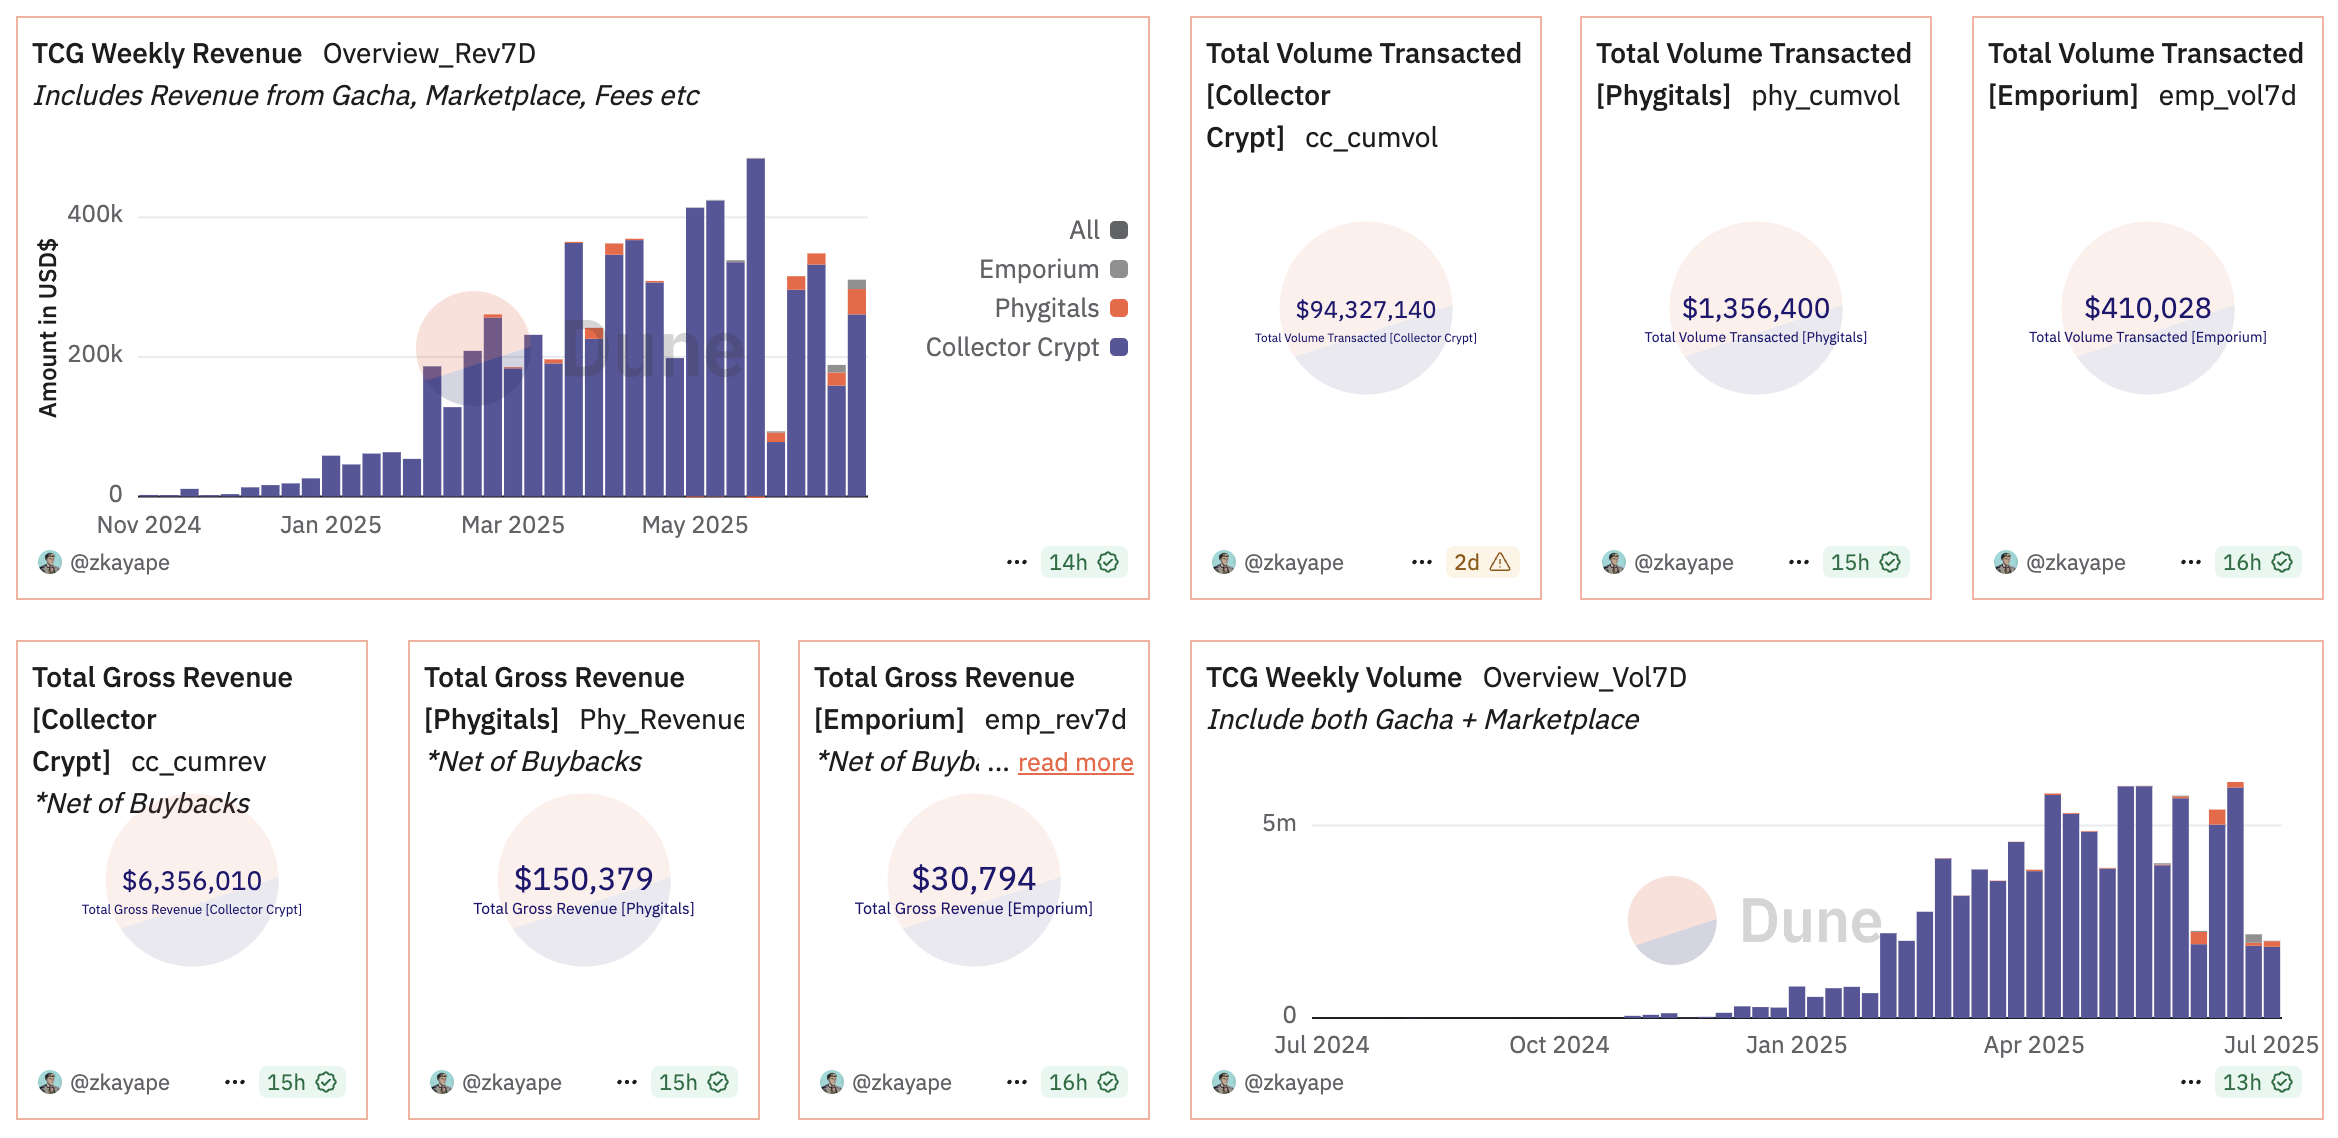
Task: Expand options menu on Phygitals gross revenue
Action: (626, 1082)
